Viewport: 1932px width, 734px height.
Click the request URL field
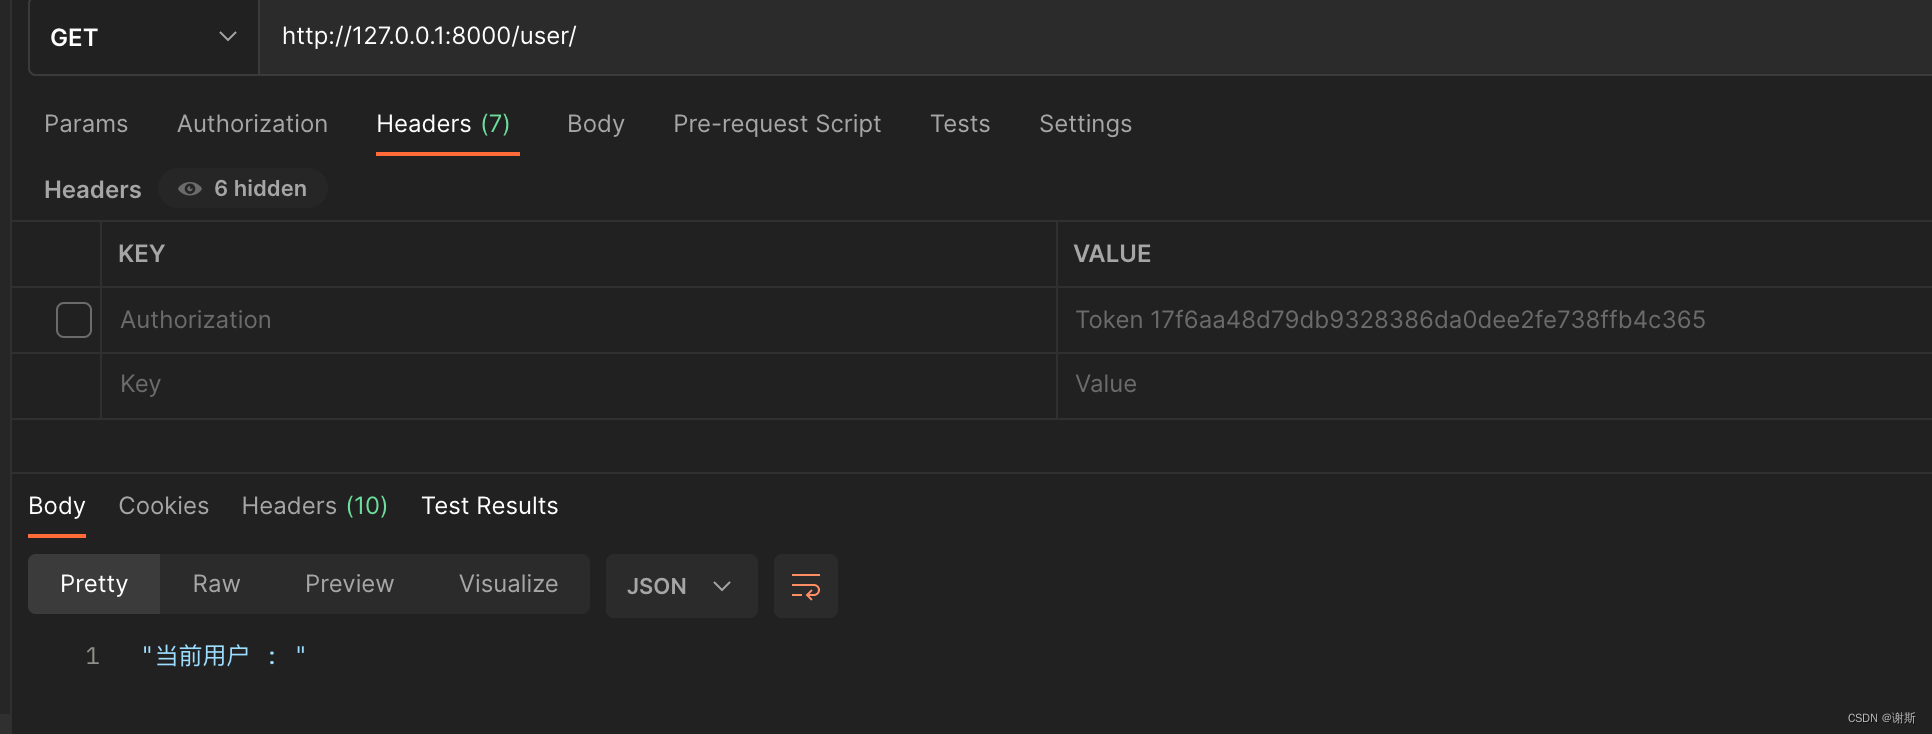[1000, 37]
